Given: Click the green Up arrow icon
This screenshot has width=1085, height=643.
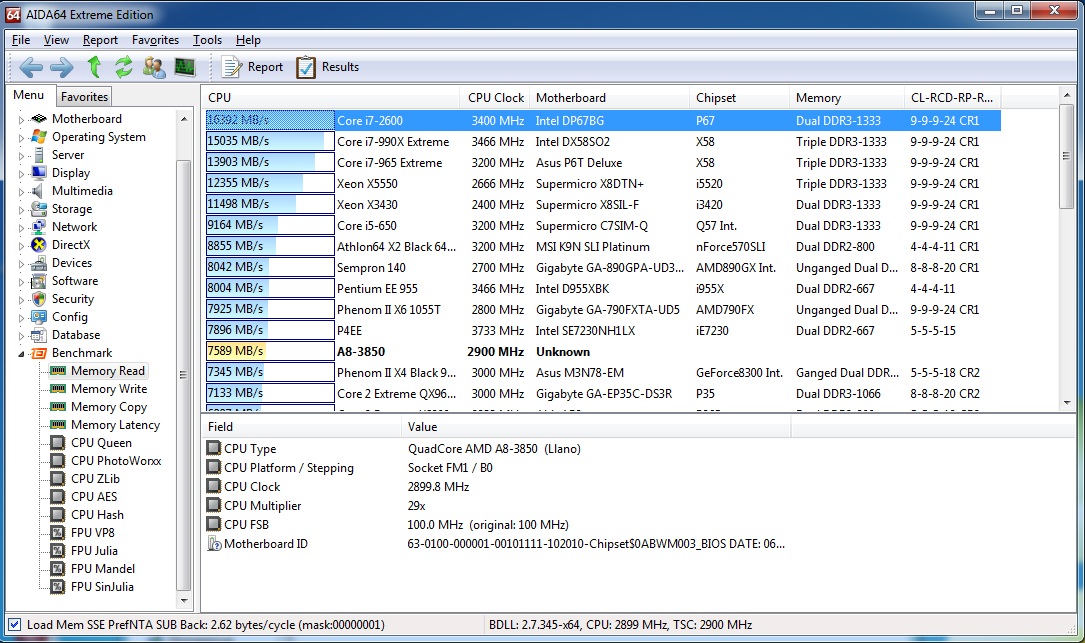Looking at the screenshot, I should coord(94,67).
